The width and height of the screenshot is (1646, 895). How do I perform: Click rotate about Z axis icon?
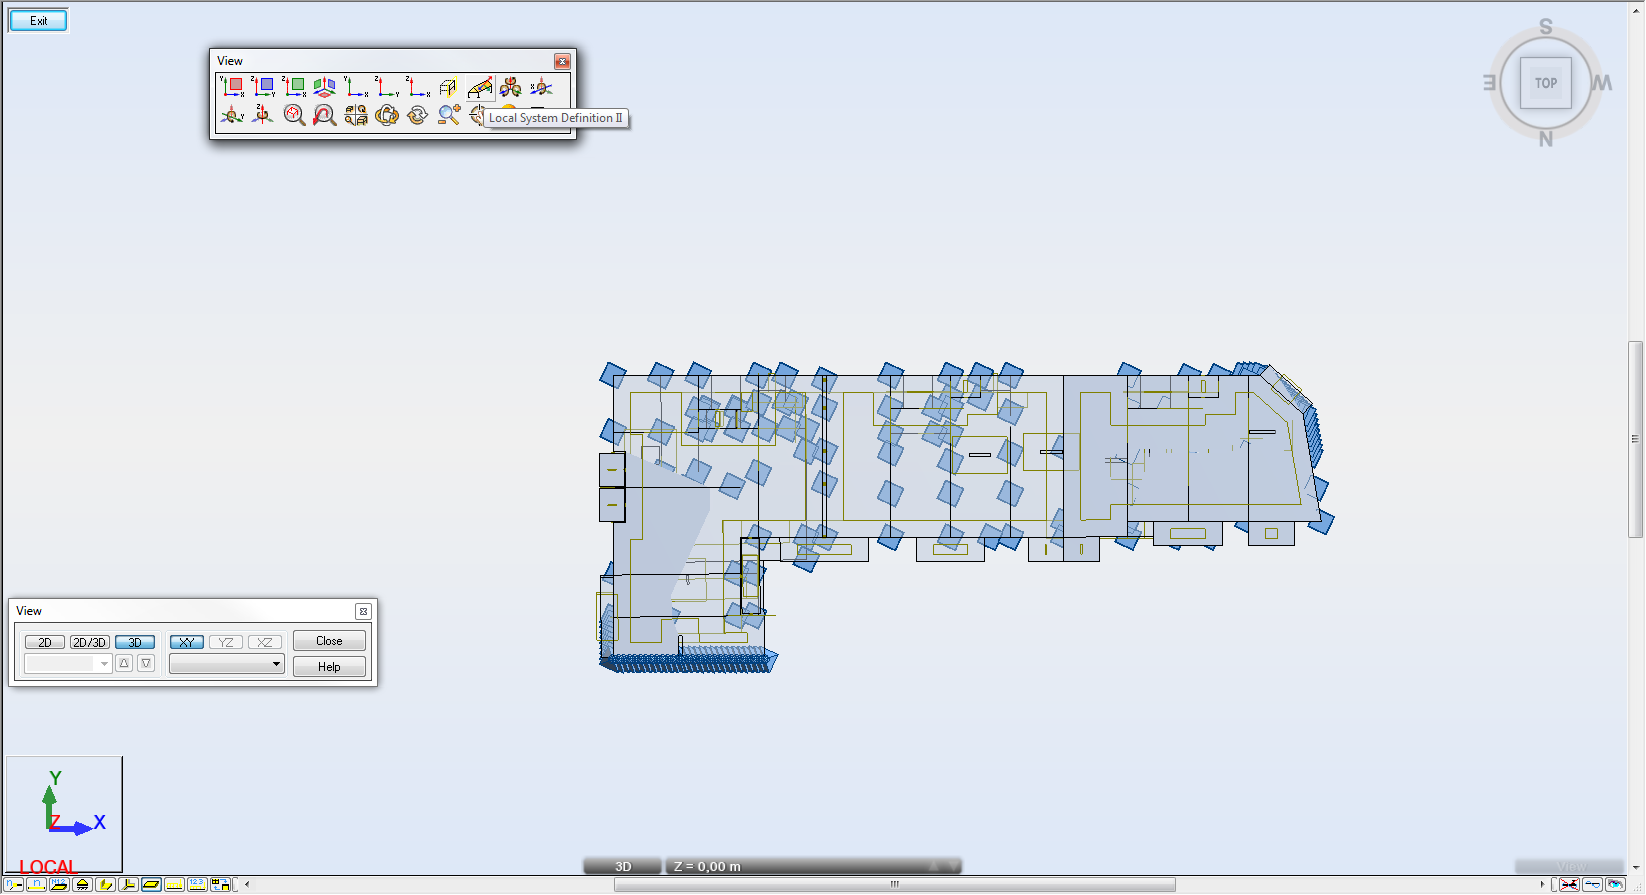click(263, 115)
